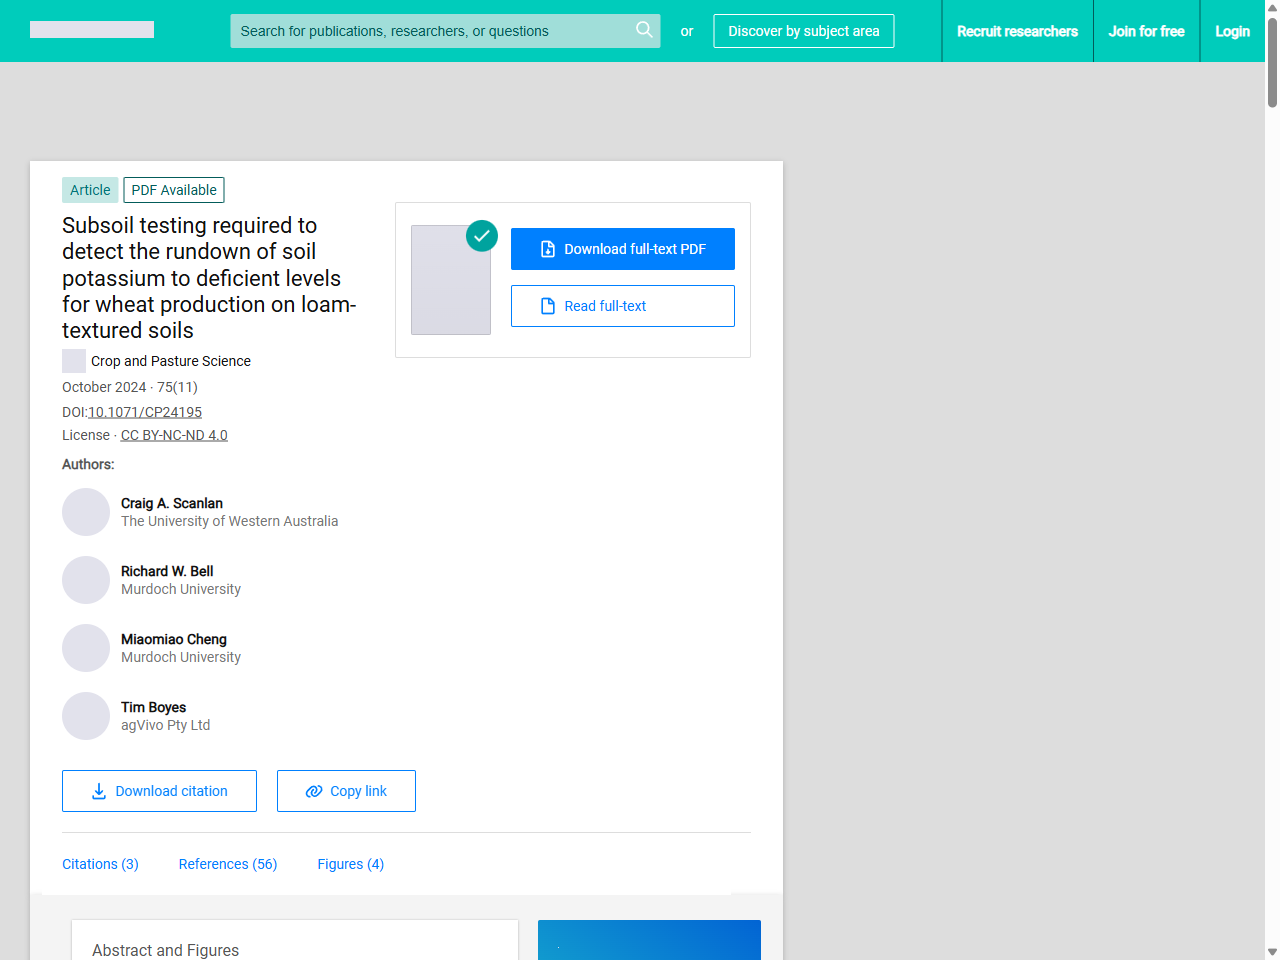
Task: Open the References (56) tab
Action: [x=227, y=864]
